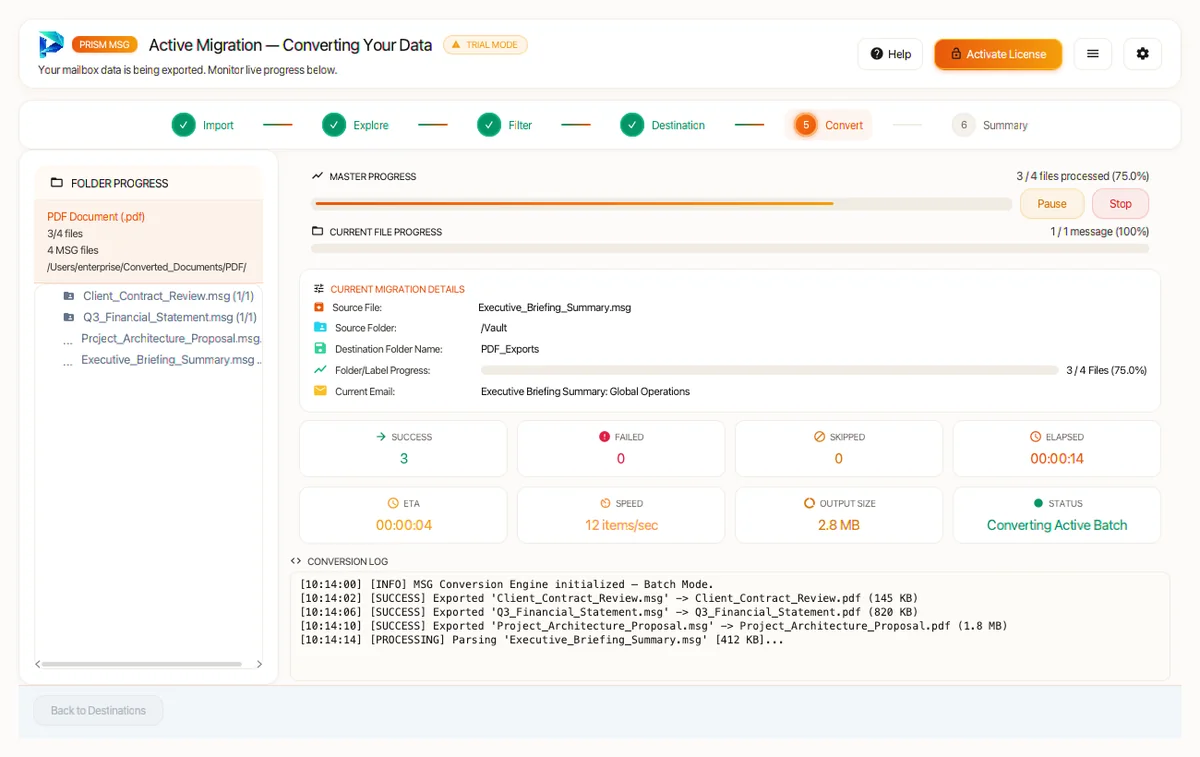Click the green Status dot
This screenshot has width=1200, height=757.
[1038, 503]
